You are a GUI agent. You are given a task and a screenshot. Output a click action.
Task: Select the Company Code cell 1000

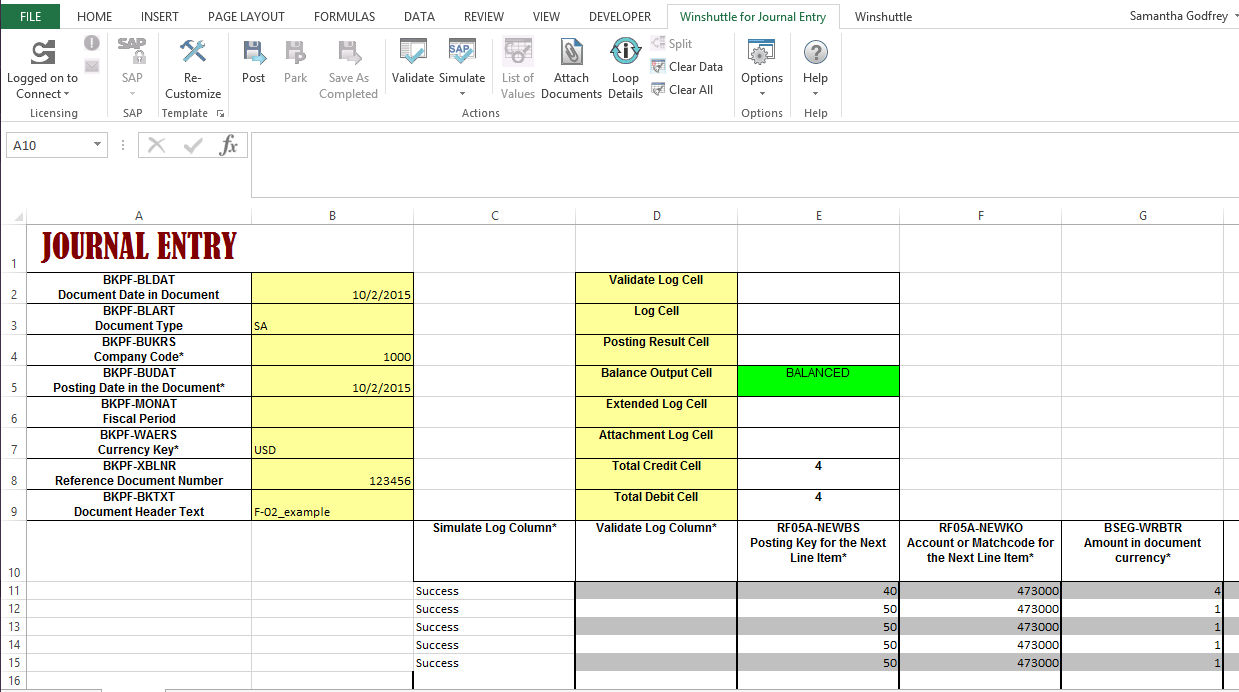pos(332,350)
